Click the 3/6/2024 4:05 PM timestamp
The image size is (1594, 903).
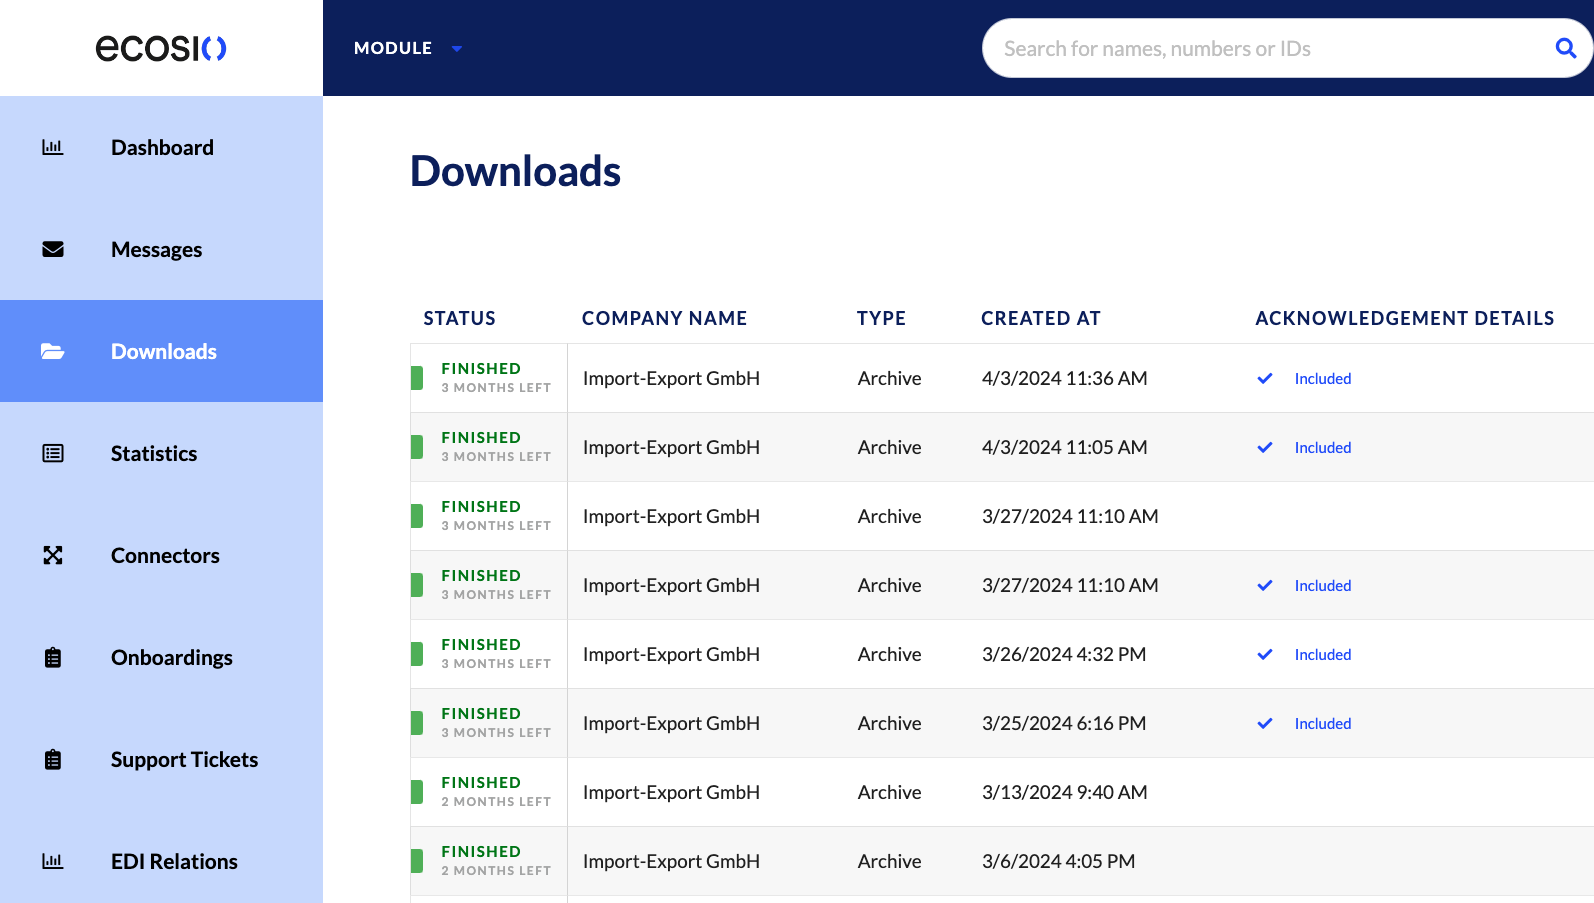point(1058,861)
